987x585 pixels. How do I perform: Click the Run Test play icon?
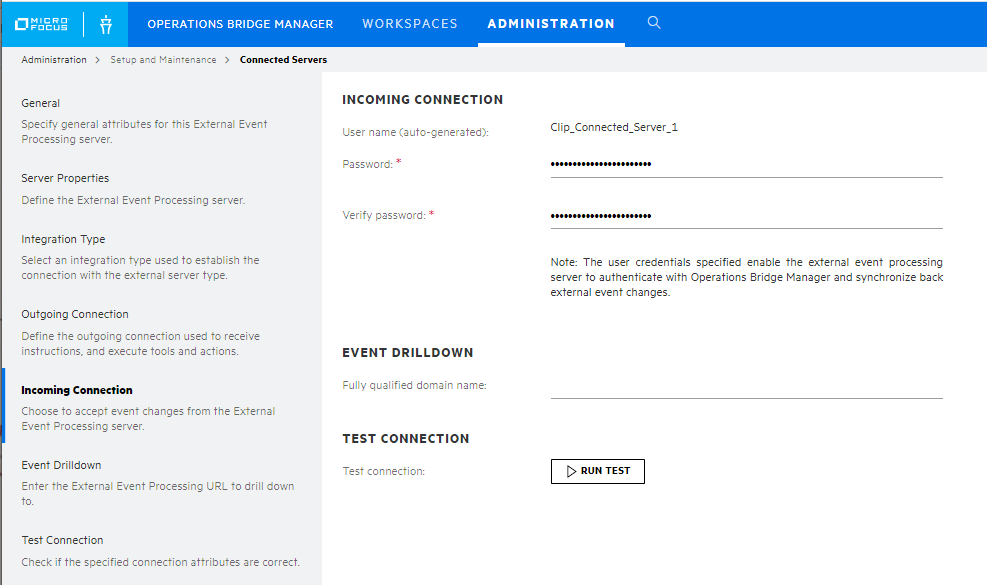point(571,471)
